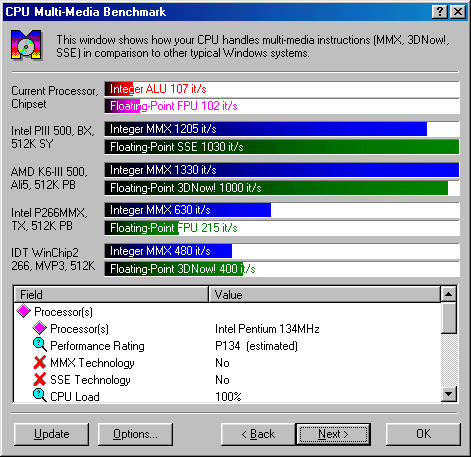Go to previous page with < Back
This screenshot has width=471, height=457.
click(x=258, y=434)
